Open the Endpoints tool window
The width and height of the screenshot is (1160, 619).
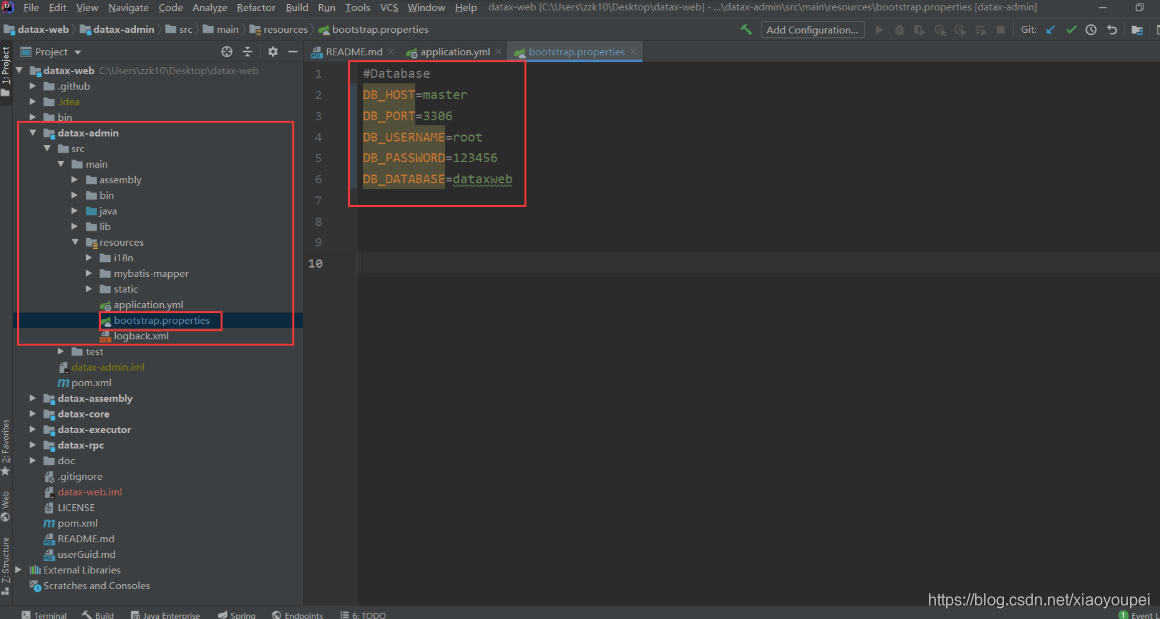click(x=297, y=615)
